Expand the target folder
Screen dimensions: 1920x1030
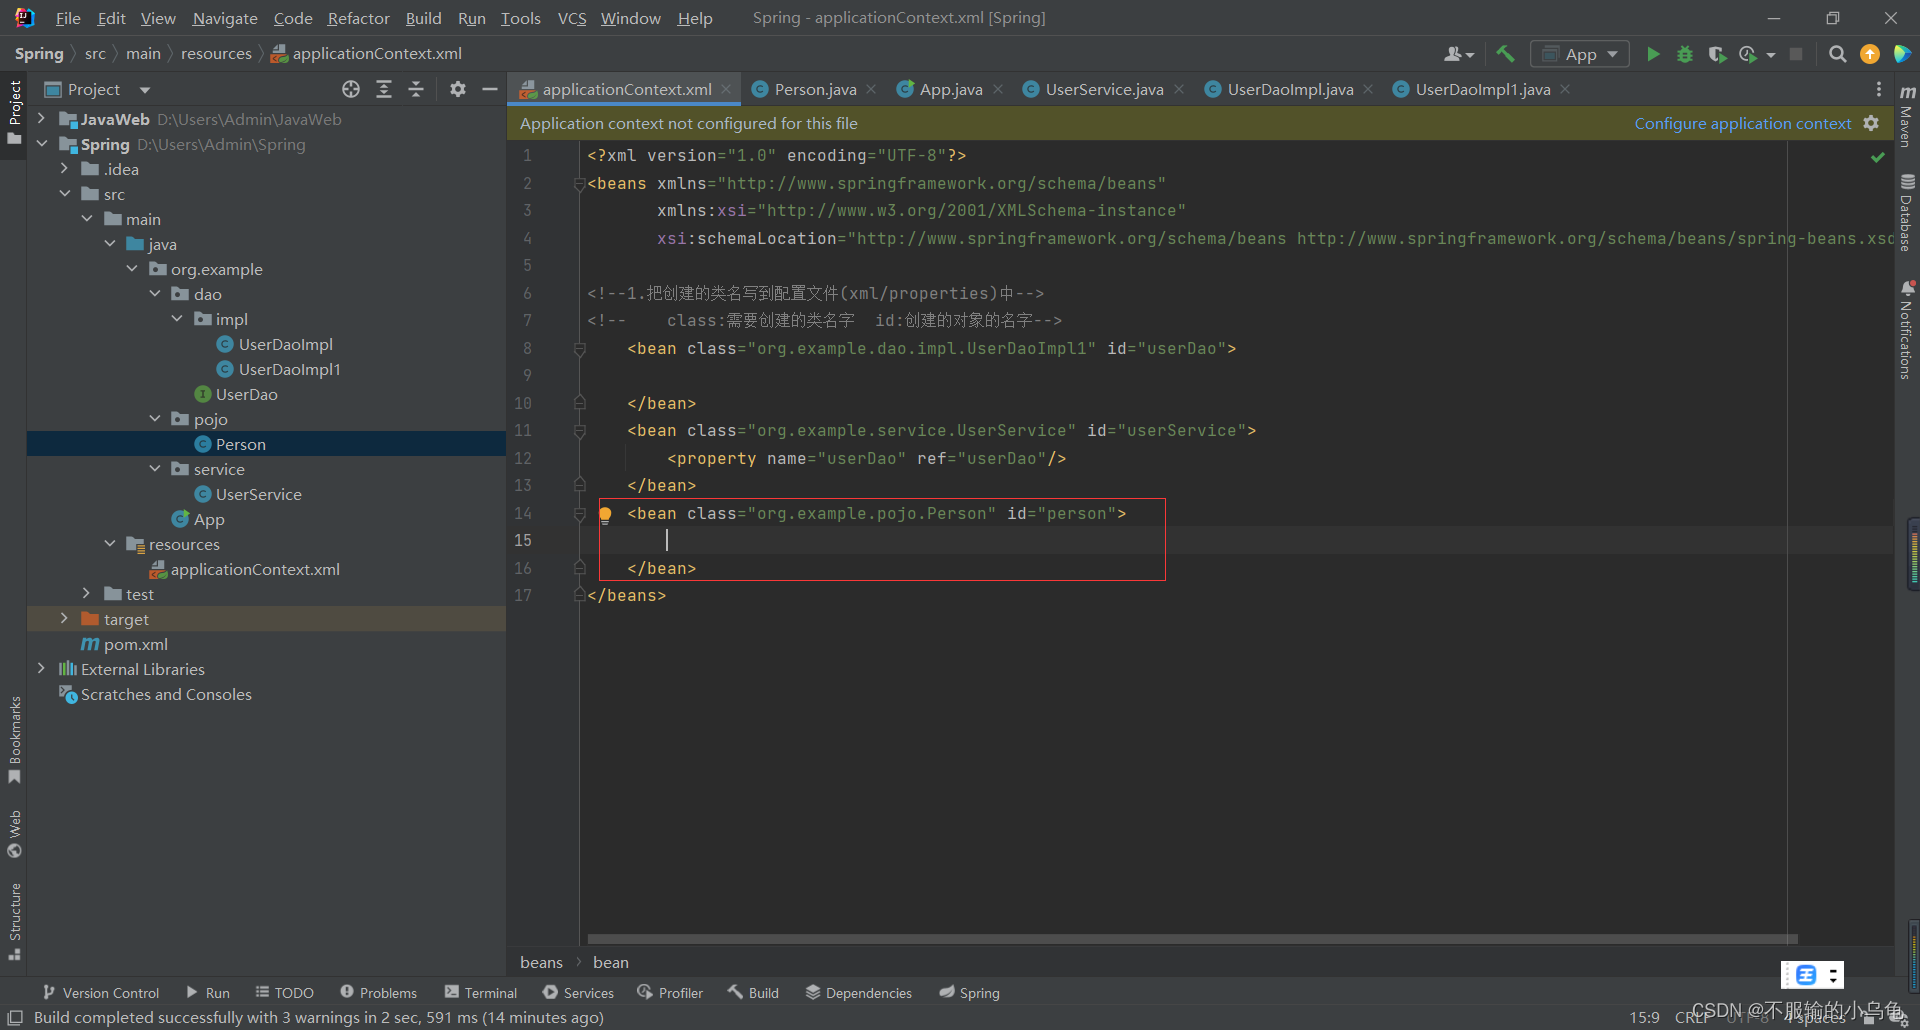[x=64, y=619]
